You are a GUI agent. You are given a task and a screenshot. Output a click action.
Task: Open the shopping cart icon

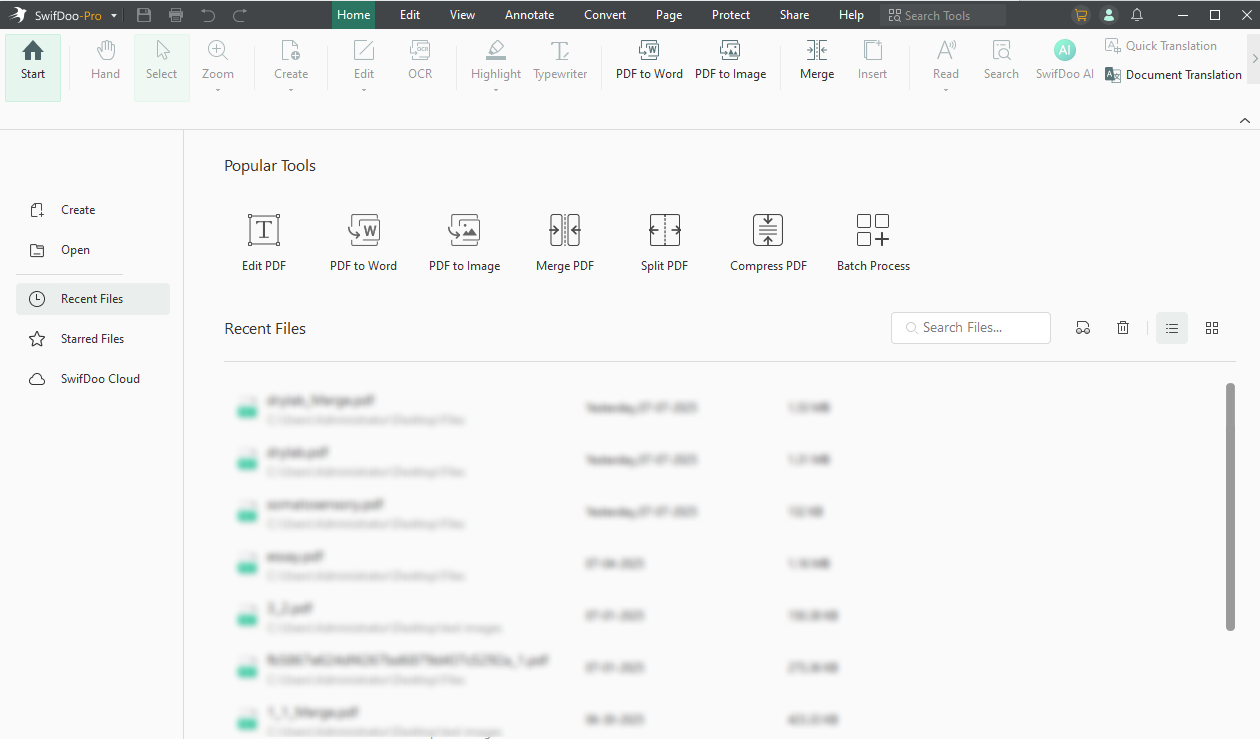tap(1080, 15)
